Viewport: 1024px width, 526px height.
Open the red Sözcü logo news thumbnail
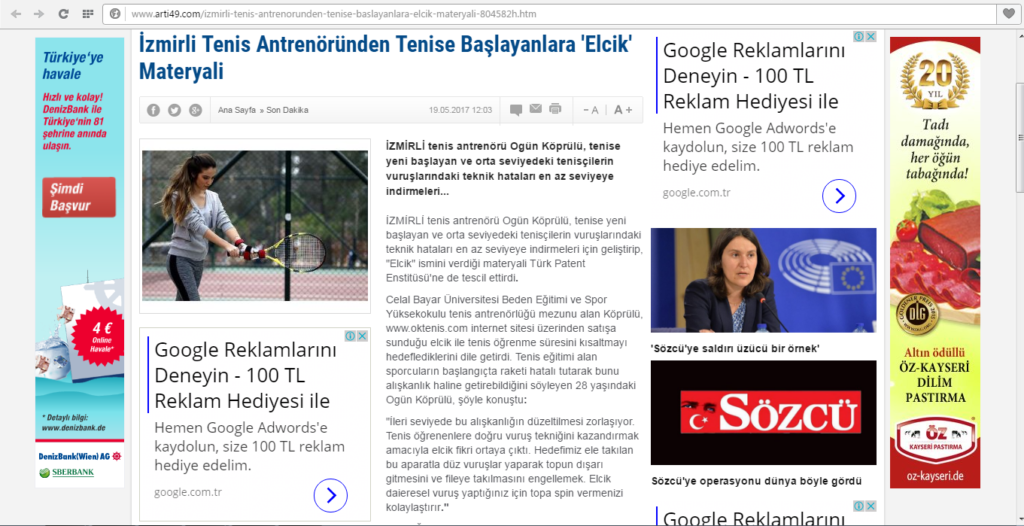point(763,412)
